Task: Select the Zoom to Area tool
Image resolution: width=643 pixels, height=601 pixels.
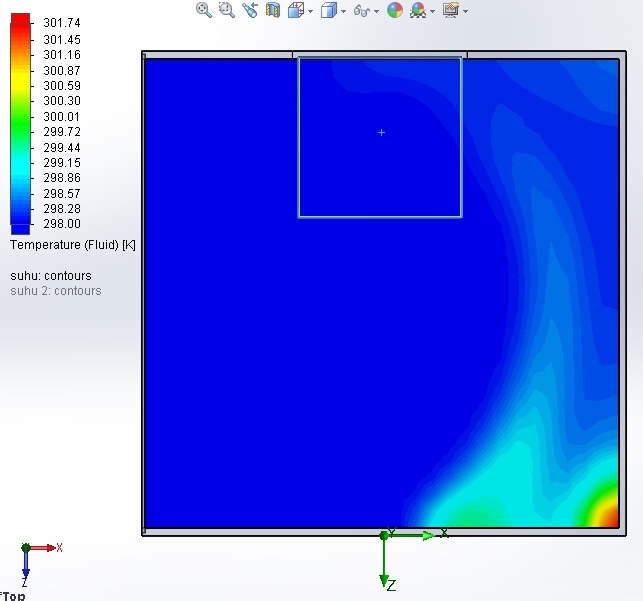Action: [227, 10]
